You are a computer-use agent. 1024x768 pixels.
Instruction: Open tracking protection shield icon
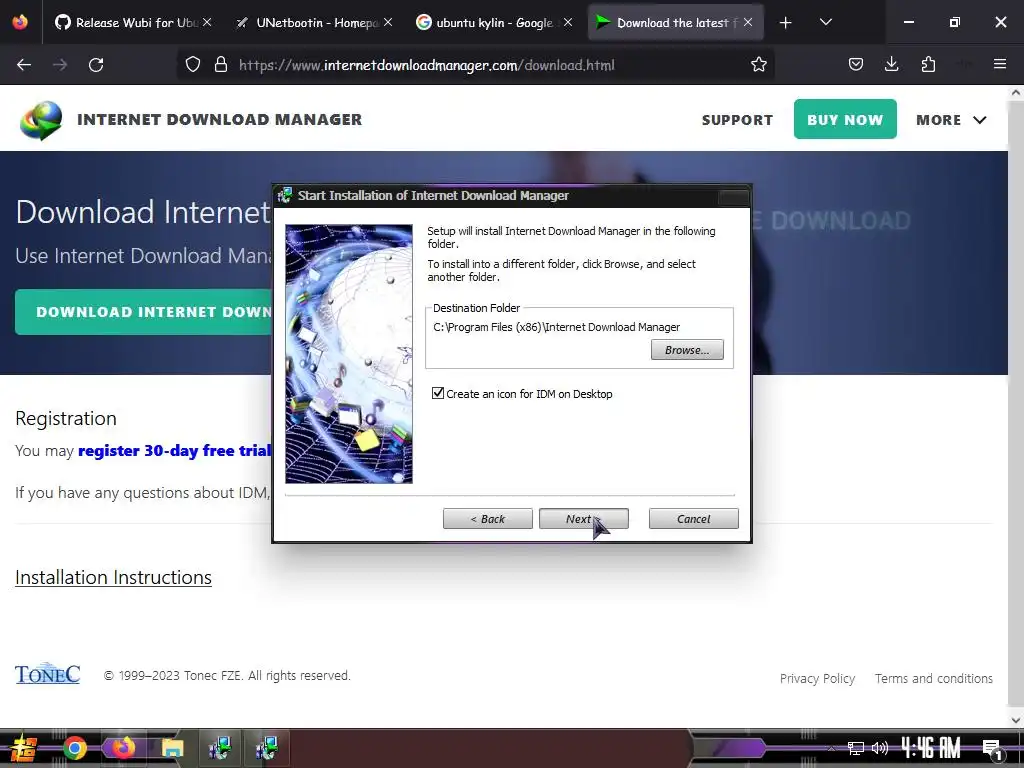pos(193,65)
